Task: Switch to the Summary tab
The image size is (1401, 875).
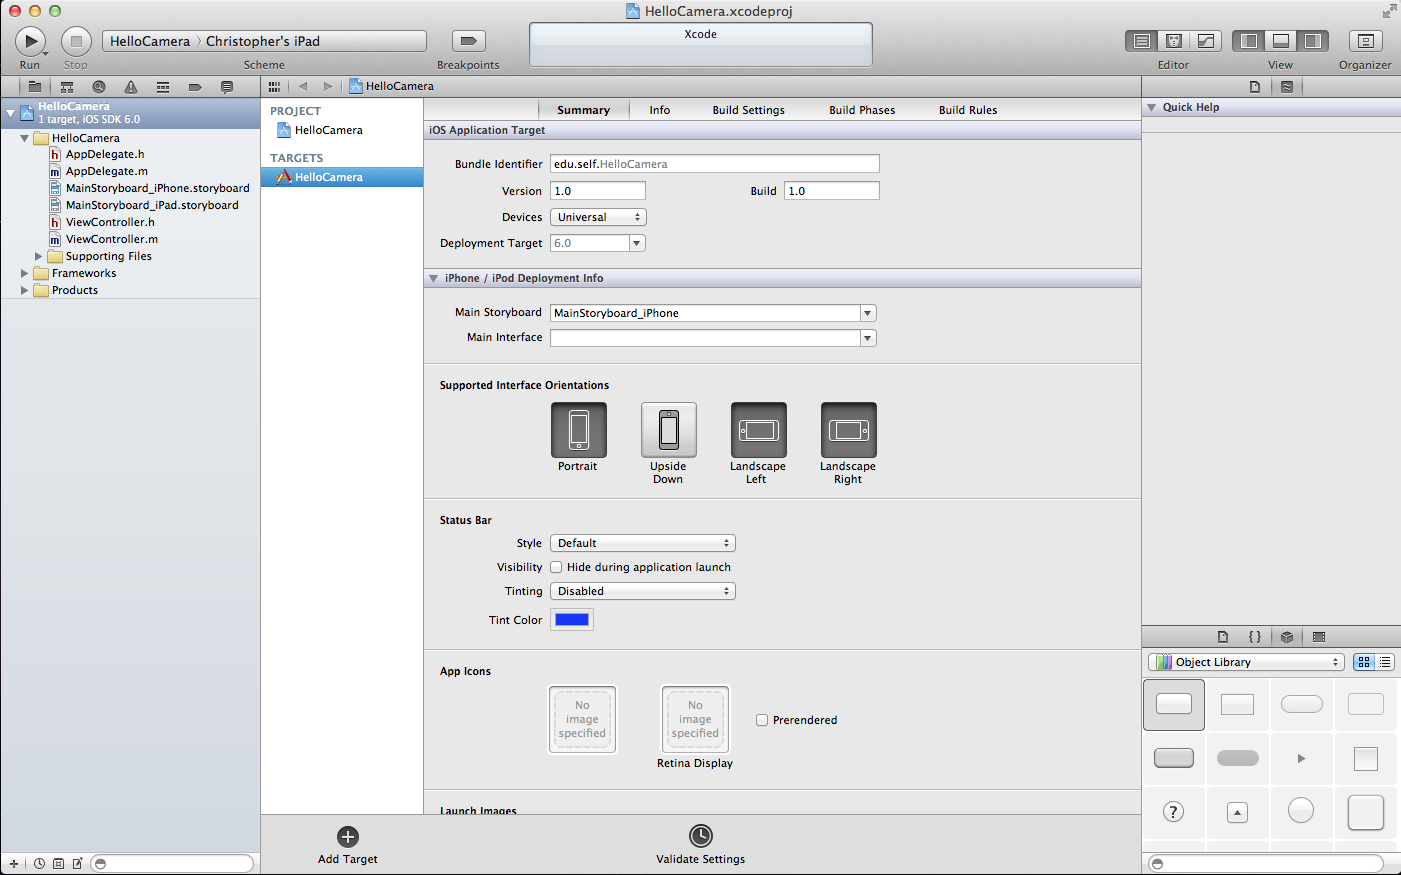Action: point(584,110)
